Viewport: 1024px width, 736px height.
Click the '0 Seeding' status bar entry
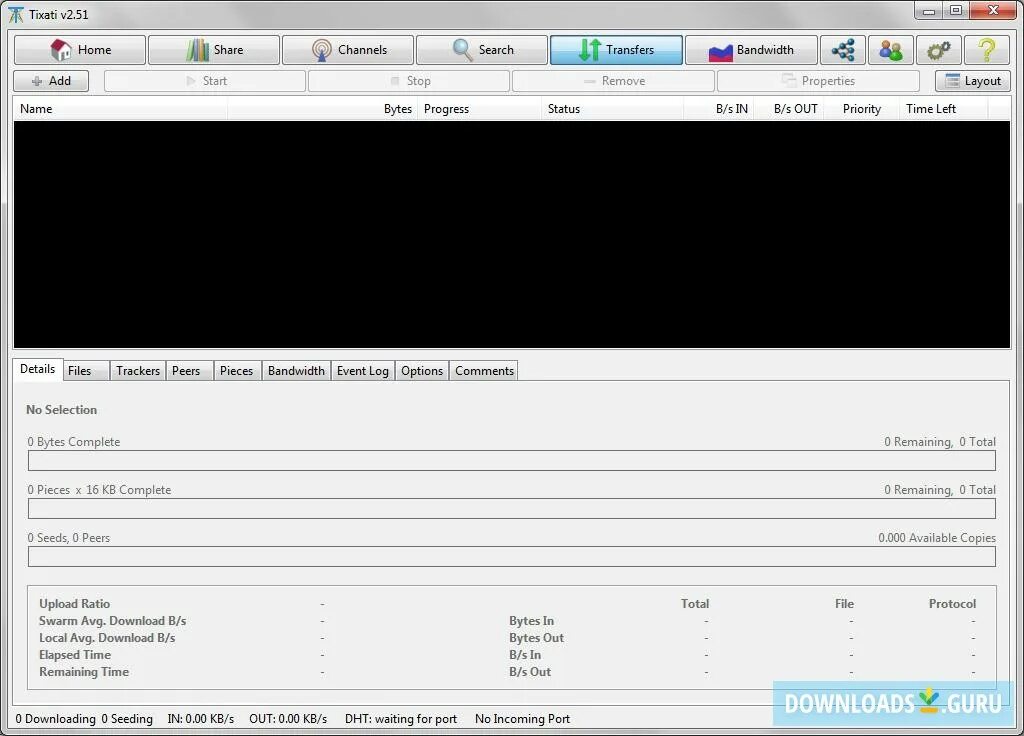(x=127, y=719)
